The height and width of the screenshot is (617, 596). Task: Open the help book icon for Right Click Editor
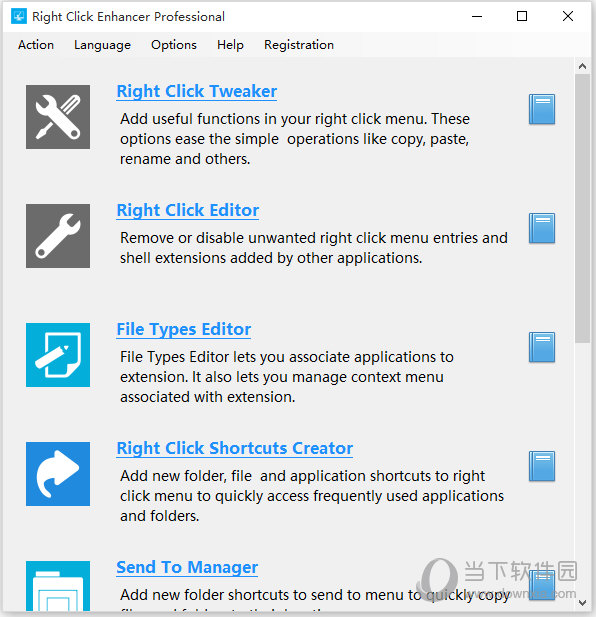pyautogui.click(x=542, y=228)
